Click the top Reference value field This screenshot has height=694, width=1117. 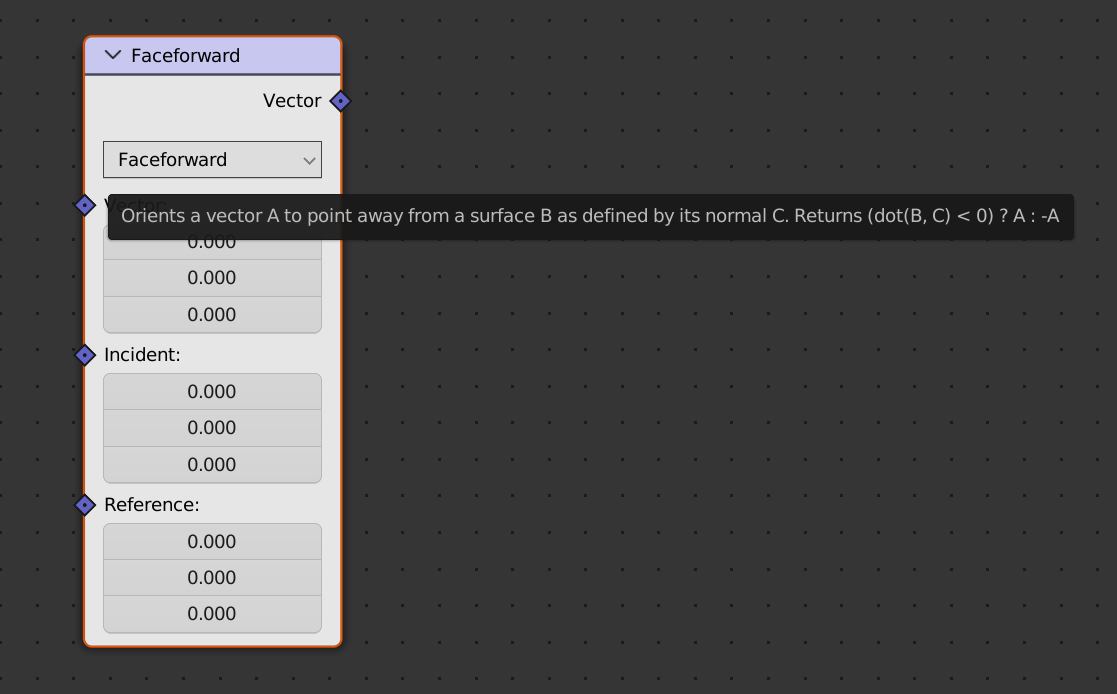pyautogui.click(x=212, y=542)
